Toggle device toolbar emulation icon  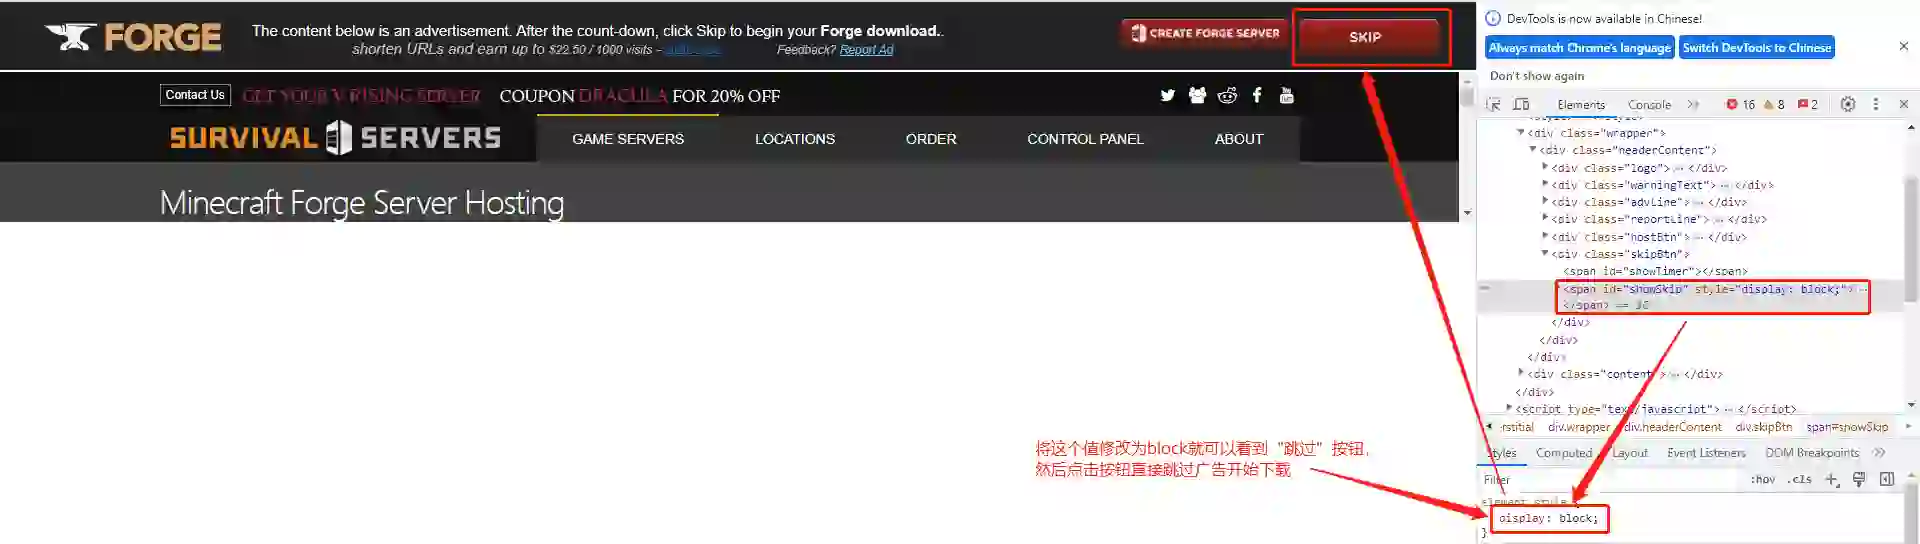point(1521,104)
